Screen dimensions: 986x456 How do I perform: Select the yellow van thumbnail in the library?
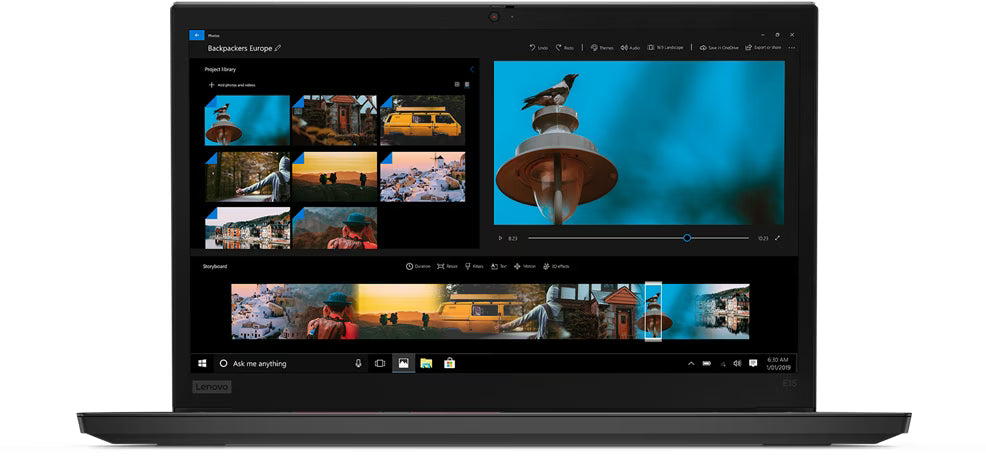click(x=423, y=120)
